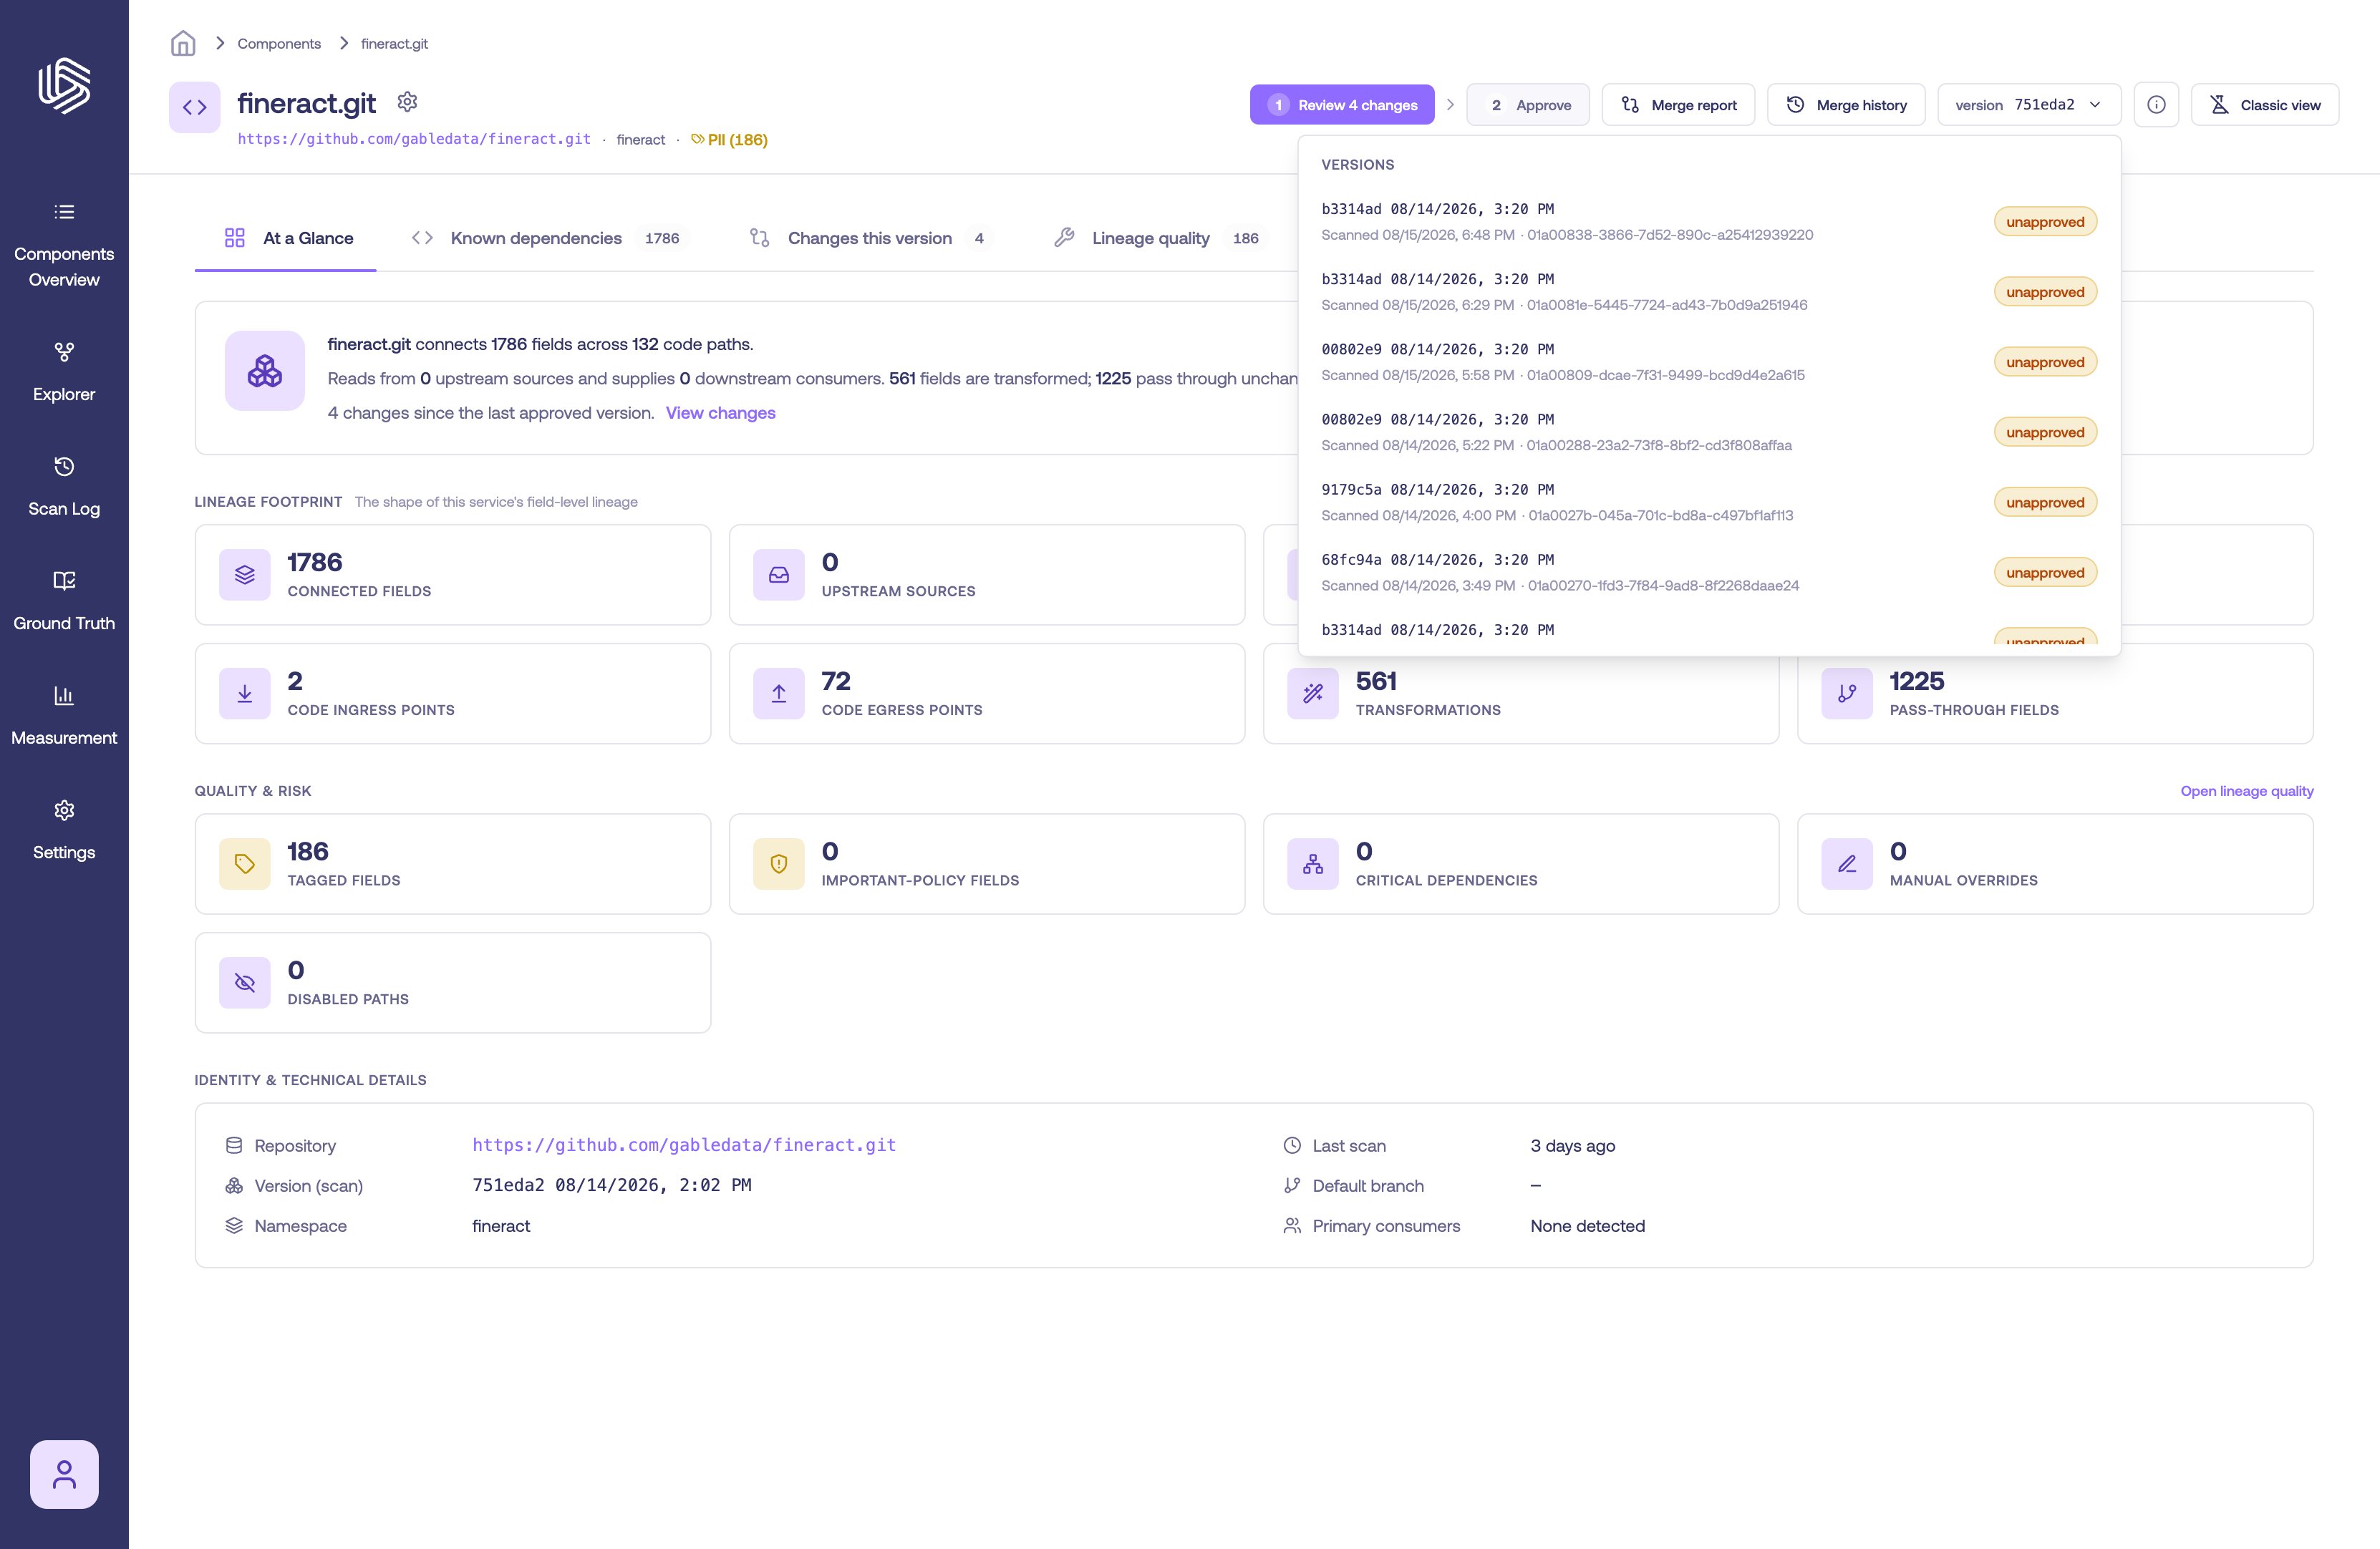The width and height of the screenshot is (2380, 1549).
Task: Select version 00802e9 scanned 08/14/2026, 5:22 PM
Action: 1709,432
